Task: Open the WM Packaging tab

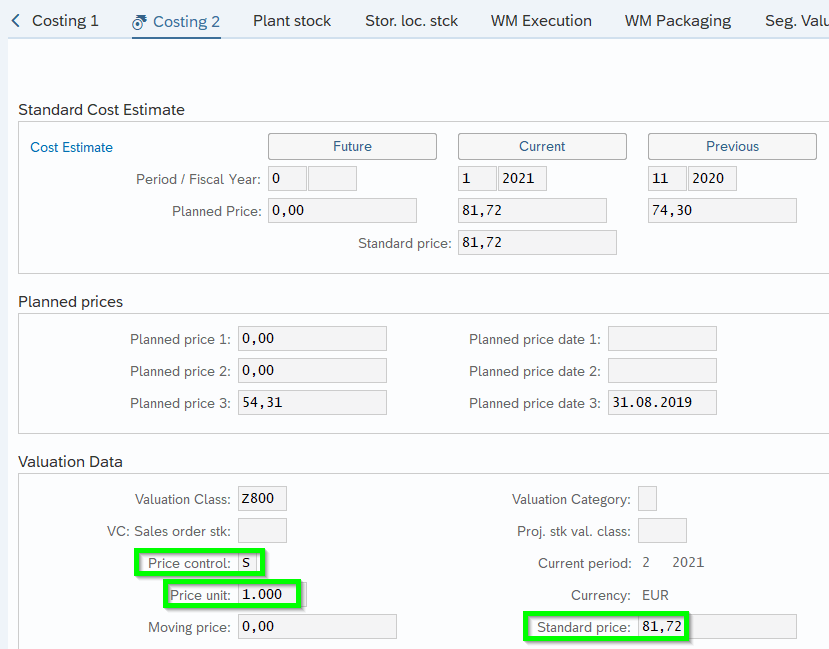Action: click(x=677, y=20)
